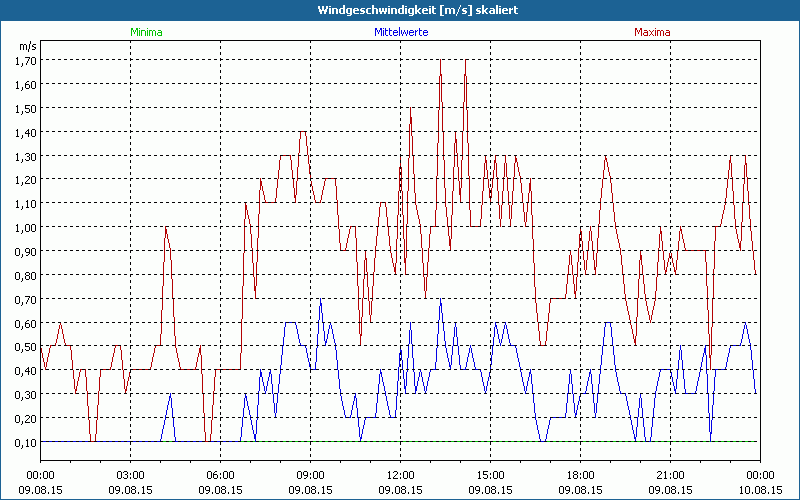Viewport: 800px width, 500px height.
Task: Select the 06:00 time axis label
Action: click(x=221, y=475)
